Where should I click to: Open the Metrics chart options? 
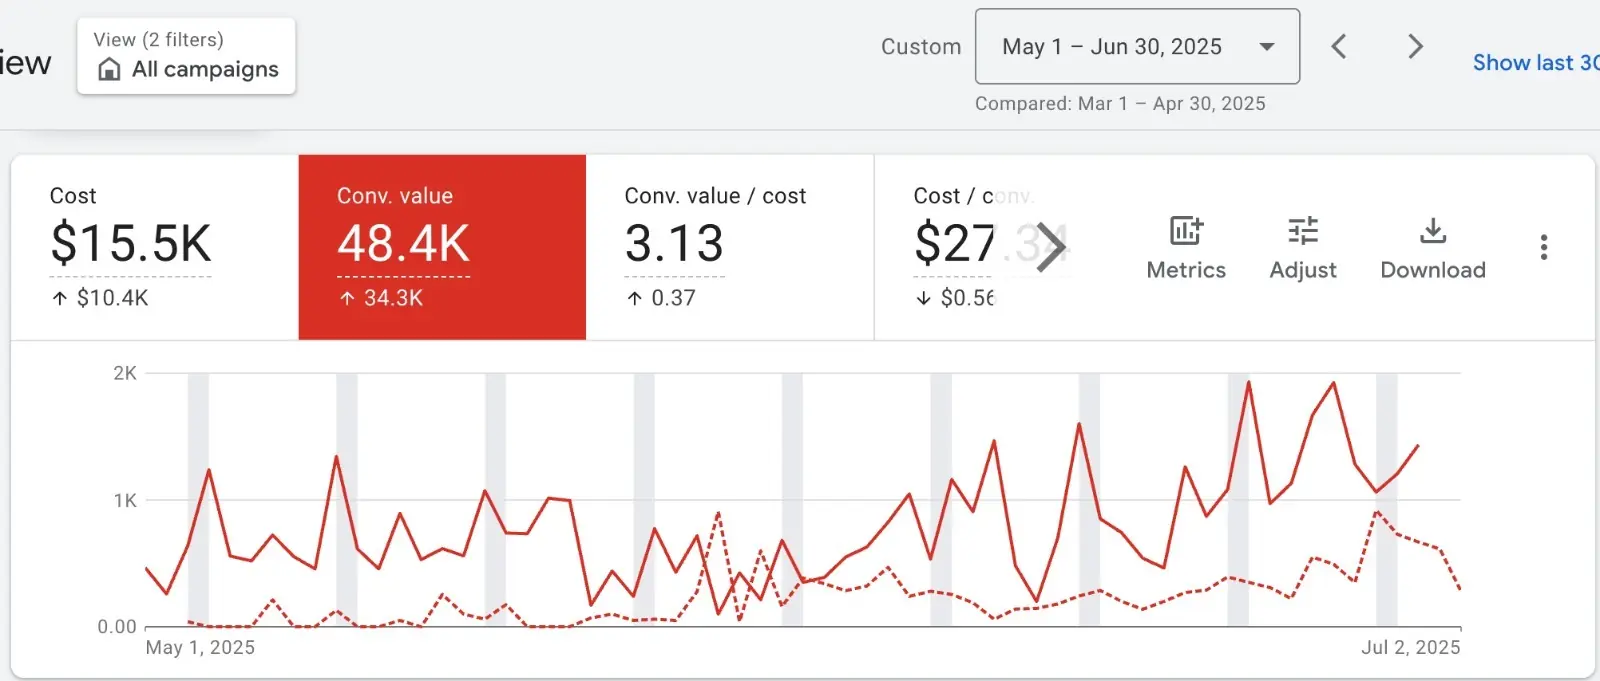click(1186, 248)
